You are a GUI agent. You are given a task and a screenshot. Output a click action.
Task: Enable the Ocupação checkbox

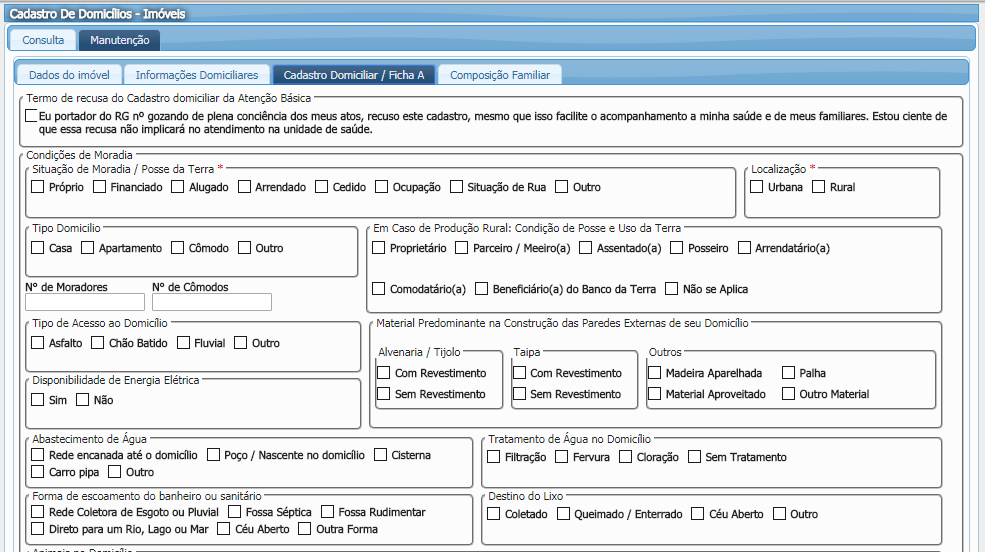(381, 187)
